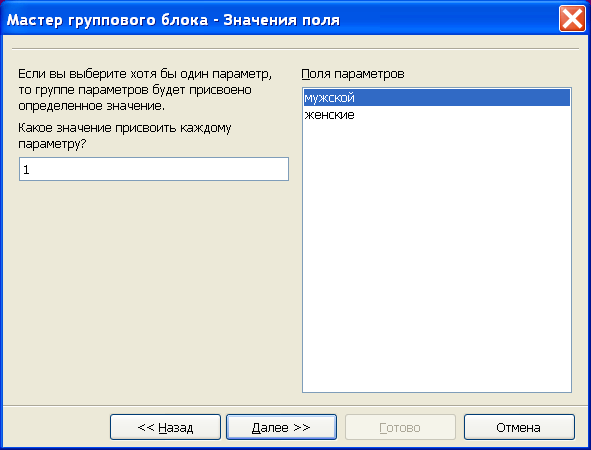Click the dialog title 'Мастер группового блока'
Viewport: 591px width, 450px height.
click(x=107, y=20)
